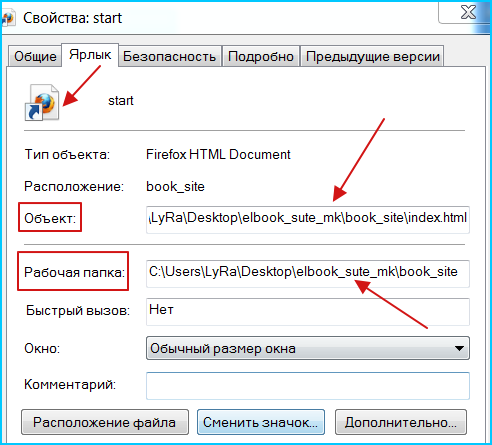Click the 'Окно:' label
Screen dimensions: 492x445
42,349
